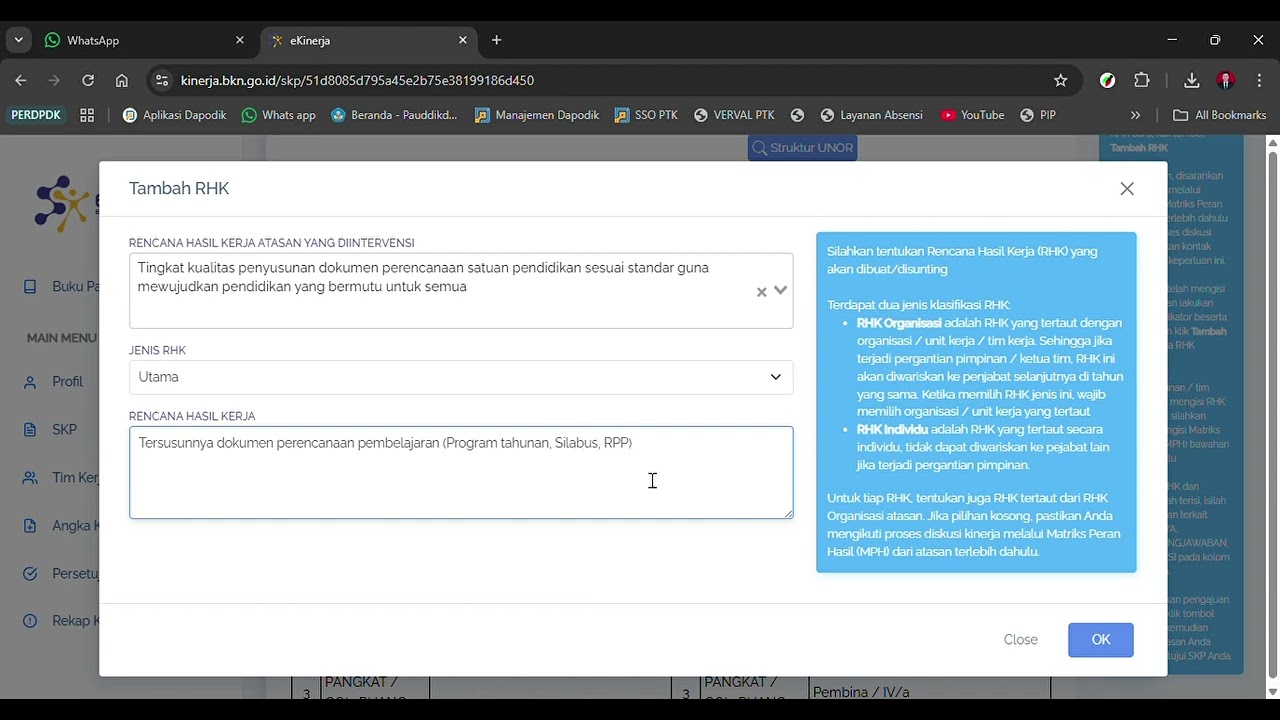
Task: Click the Struktur UNOR button
Action: (x=803, y=148)
